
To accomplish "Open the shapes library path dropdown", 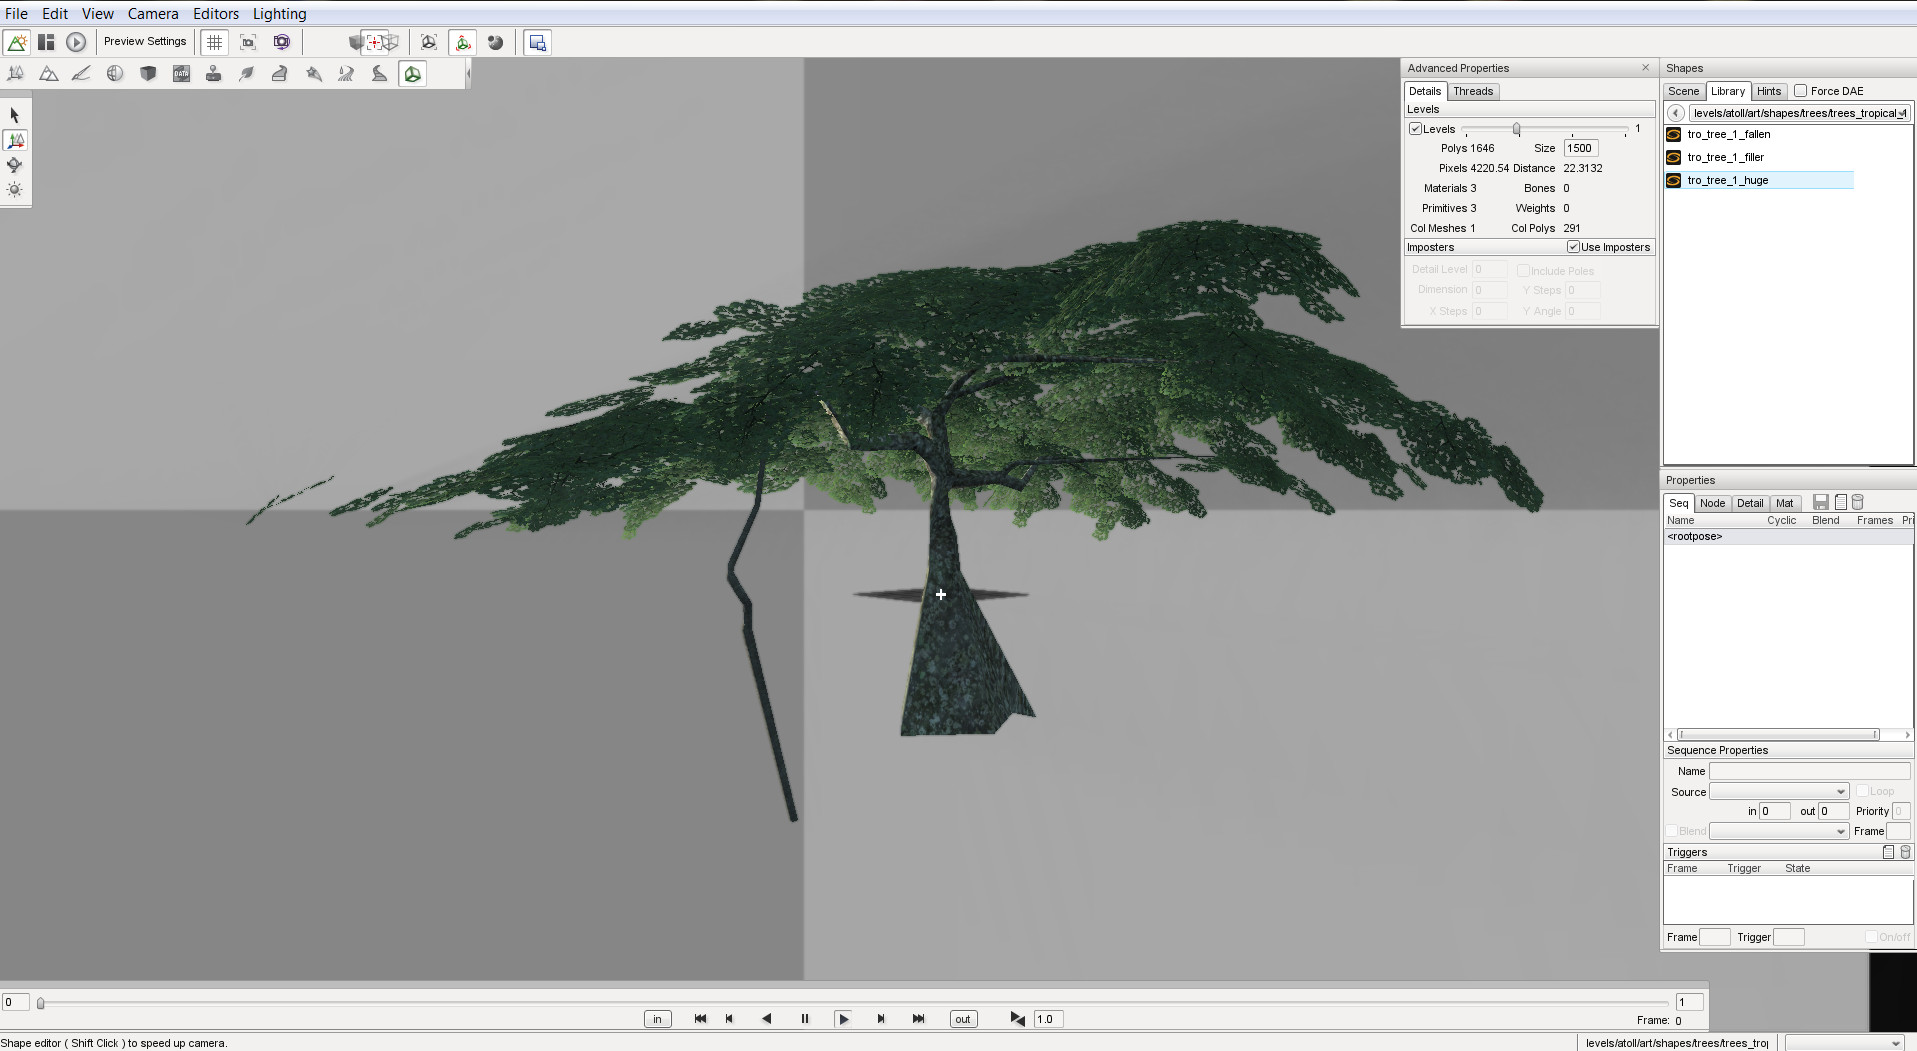I will [1901, 113].
